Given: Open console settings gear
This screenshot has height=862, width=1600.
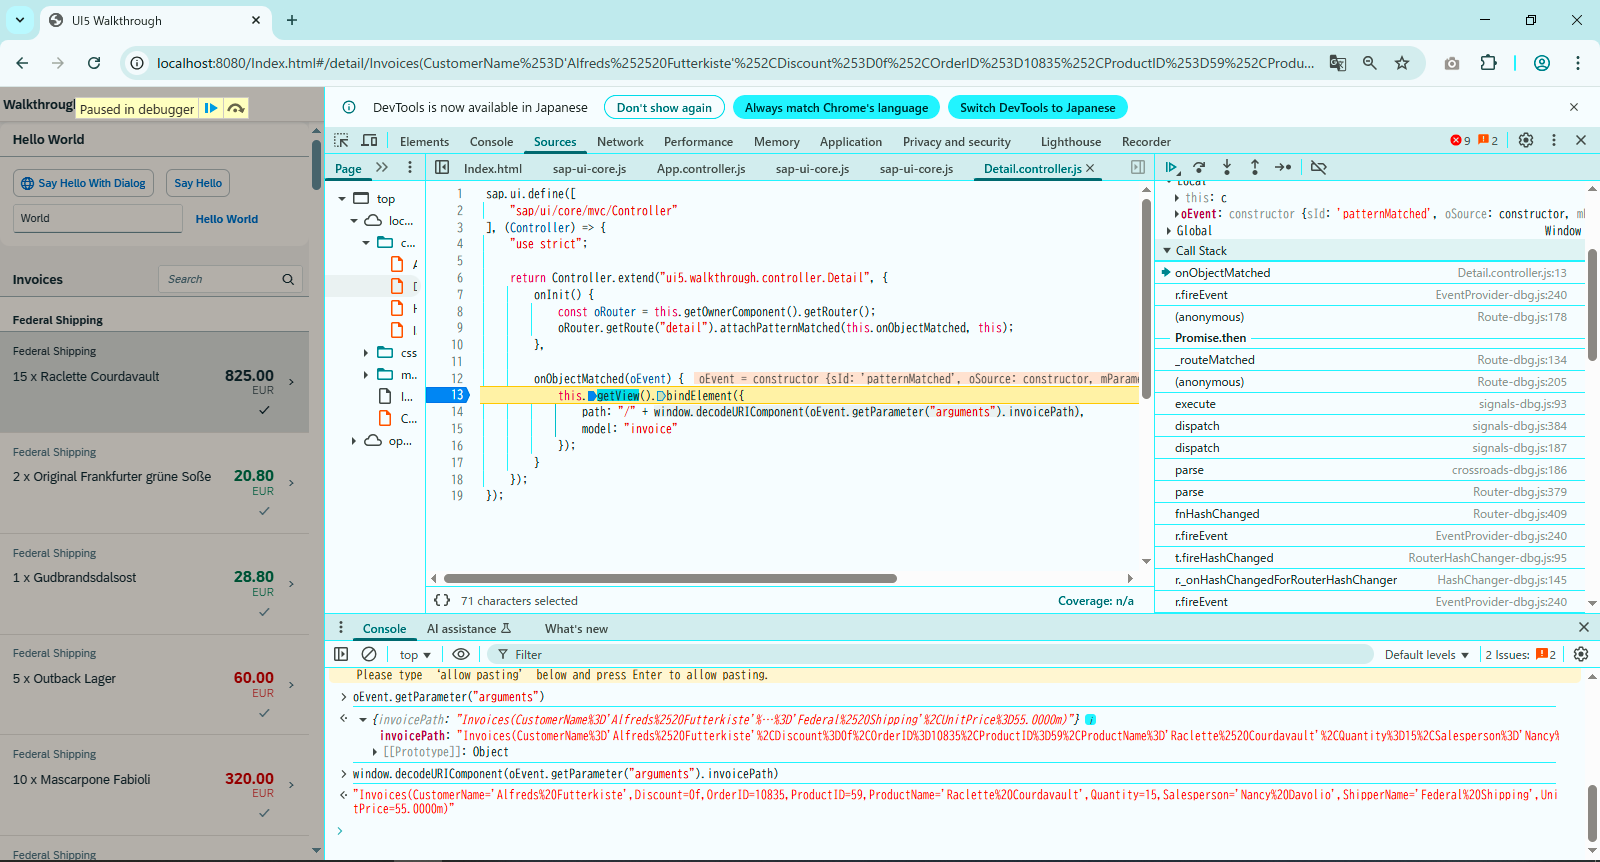Looking at the screenshot, I should (x=1581, y=654).
